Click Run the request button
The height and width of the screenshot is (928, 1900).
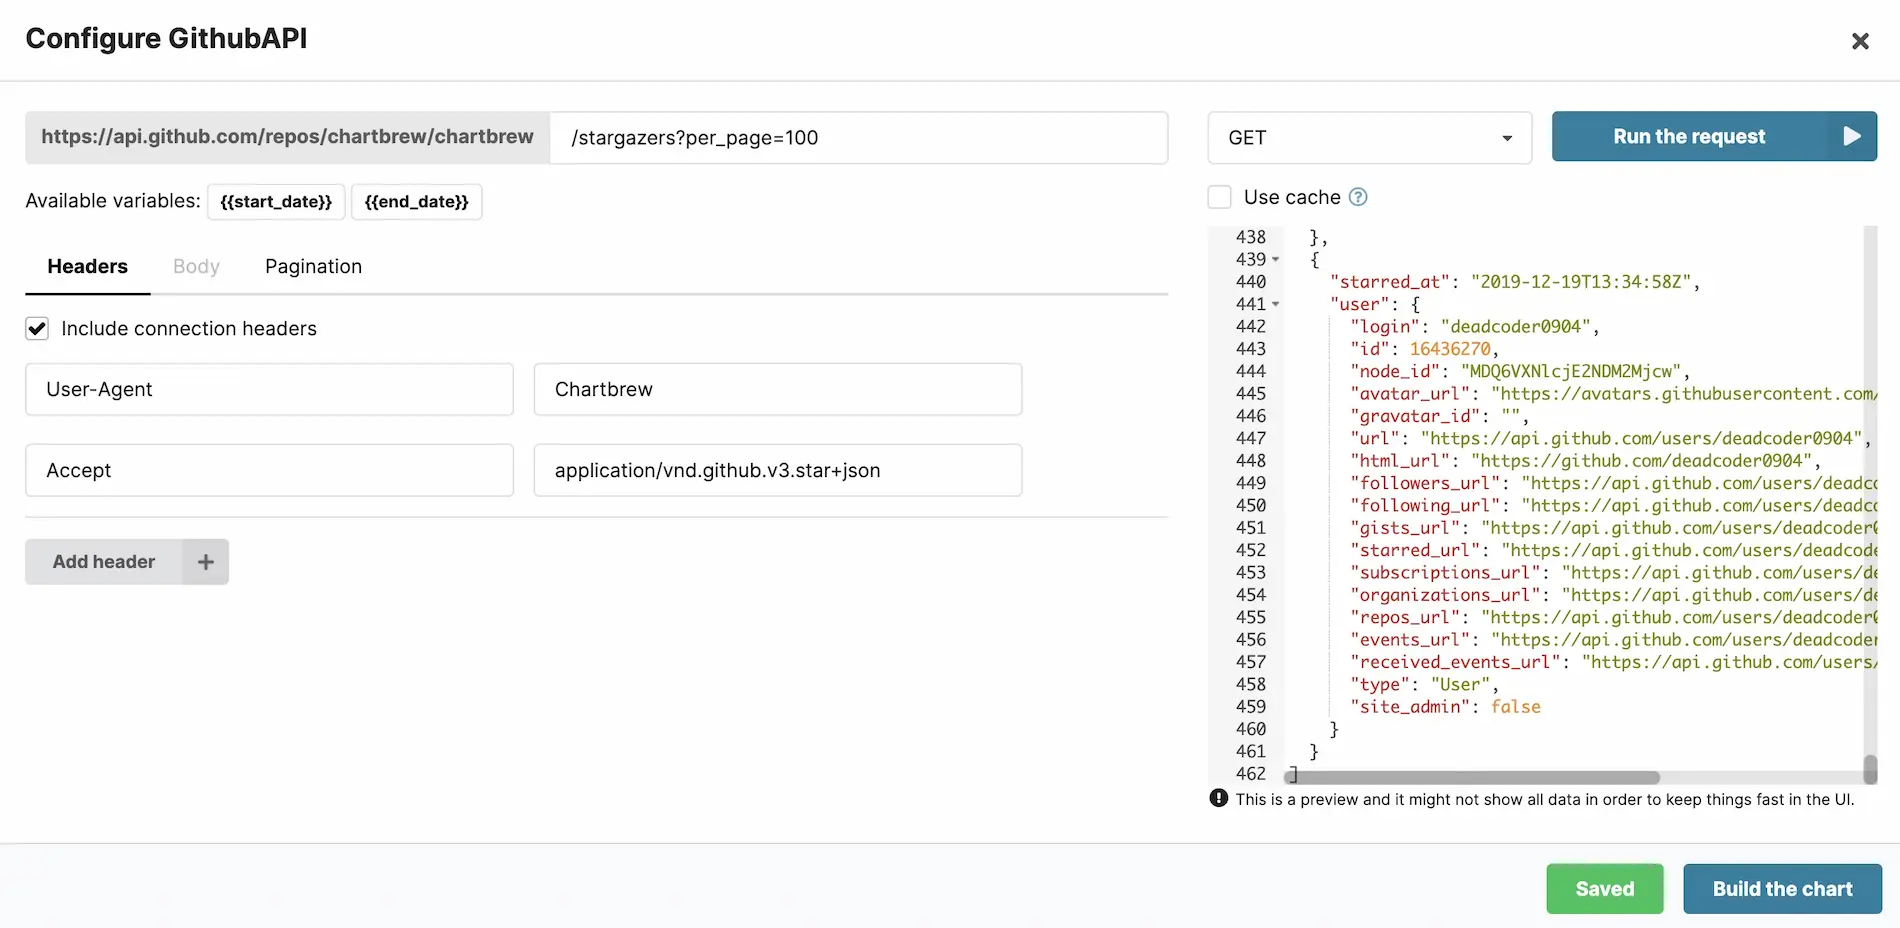1714,136
